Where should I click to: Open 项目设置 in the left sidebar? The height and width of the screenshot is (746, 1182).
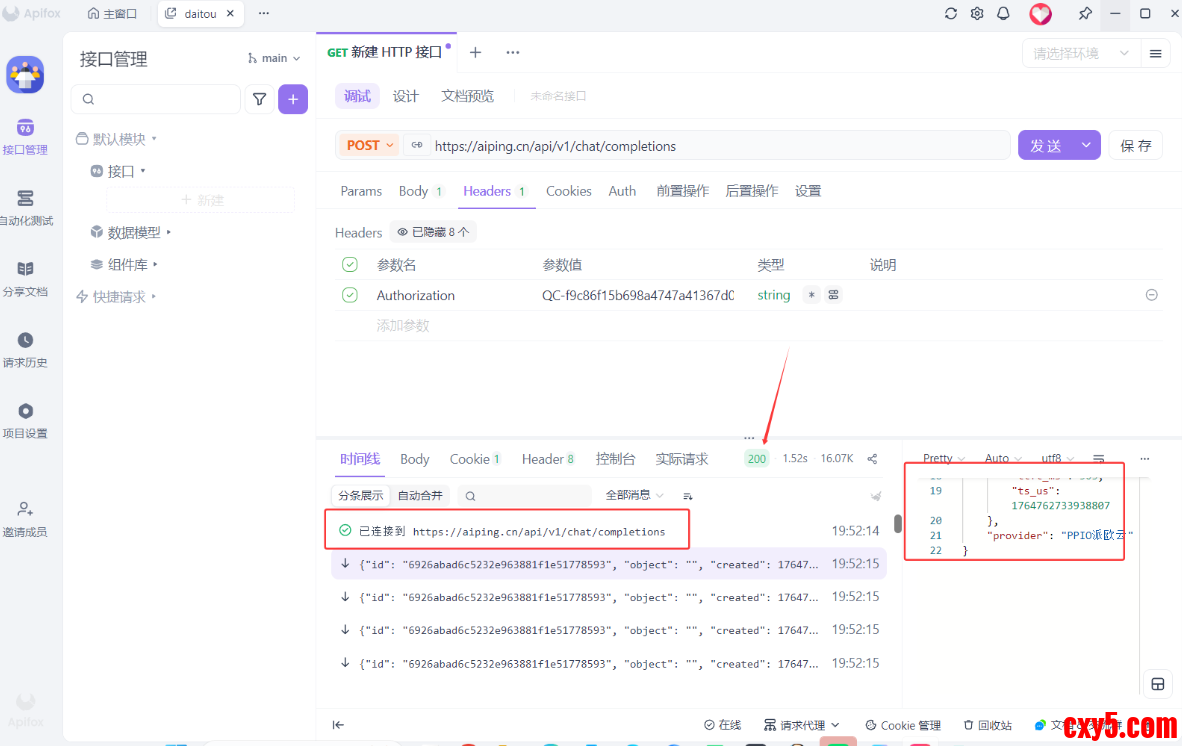pos(25,420)
